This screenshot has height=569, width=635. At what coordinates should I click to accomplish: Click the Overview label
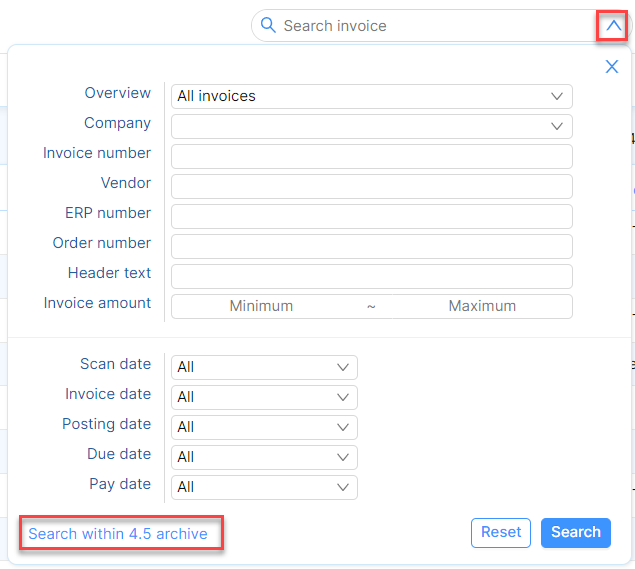click(x=117, y=93)
